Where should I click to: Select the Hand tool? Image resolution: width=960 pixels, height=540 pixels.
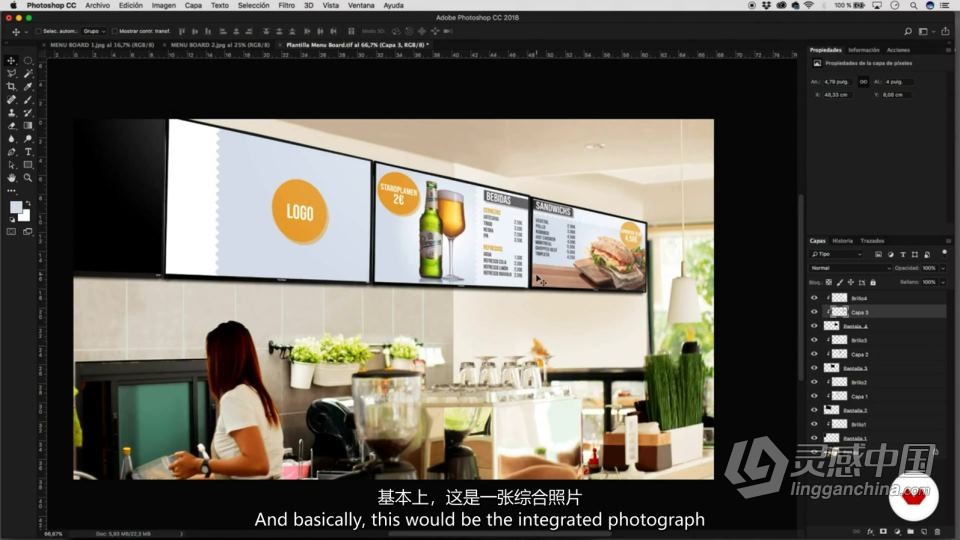coord(11,178)
